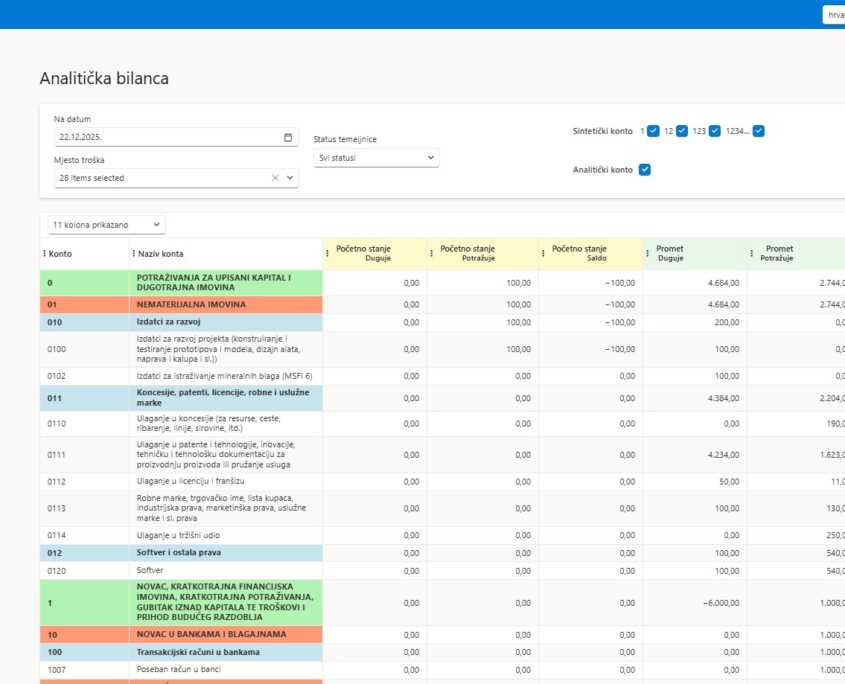Open the 11 kolona prikazano column selector

[106, 225]
